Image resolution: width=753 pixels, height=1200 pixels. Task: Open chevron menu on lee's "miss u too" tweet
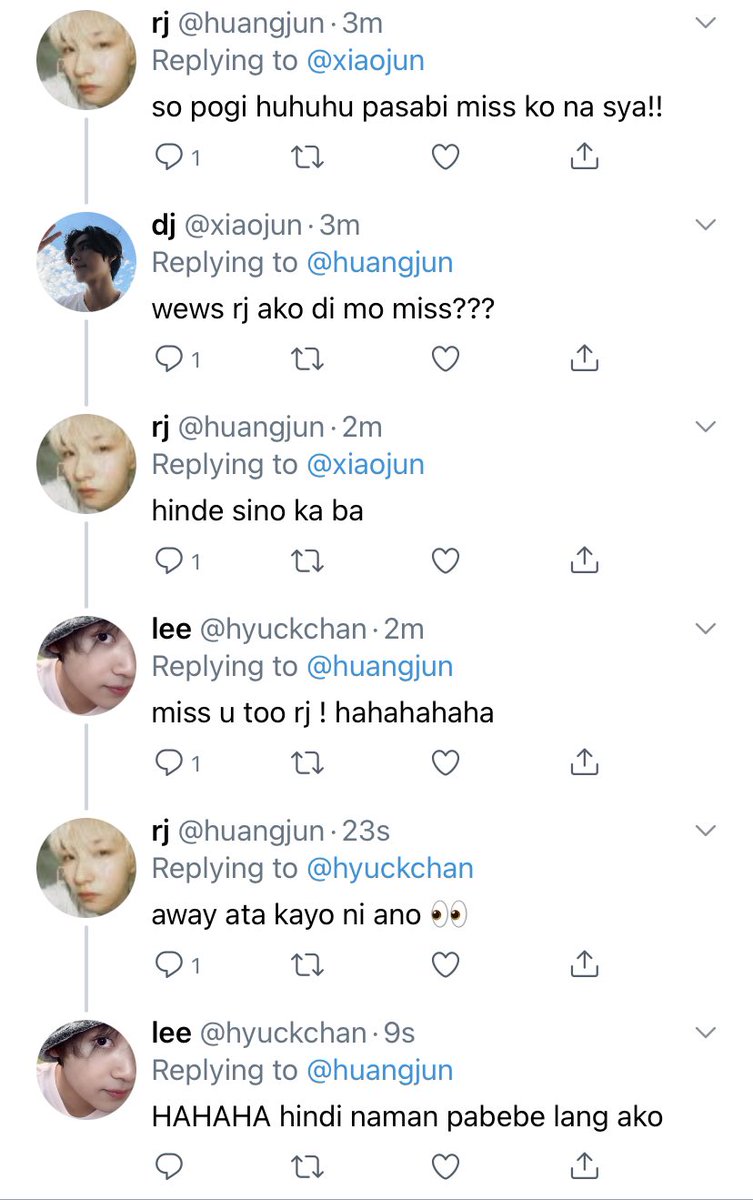coord(706,629)
